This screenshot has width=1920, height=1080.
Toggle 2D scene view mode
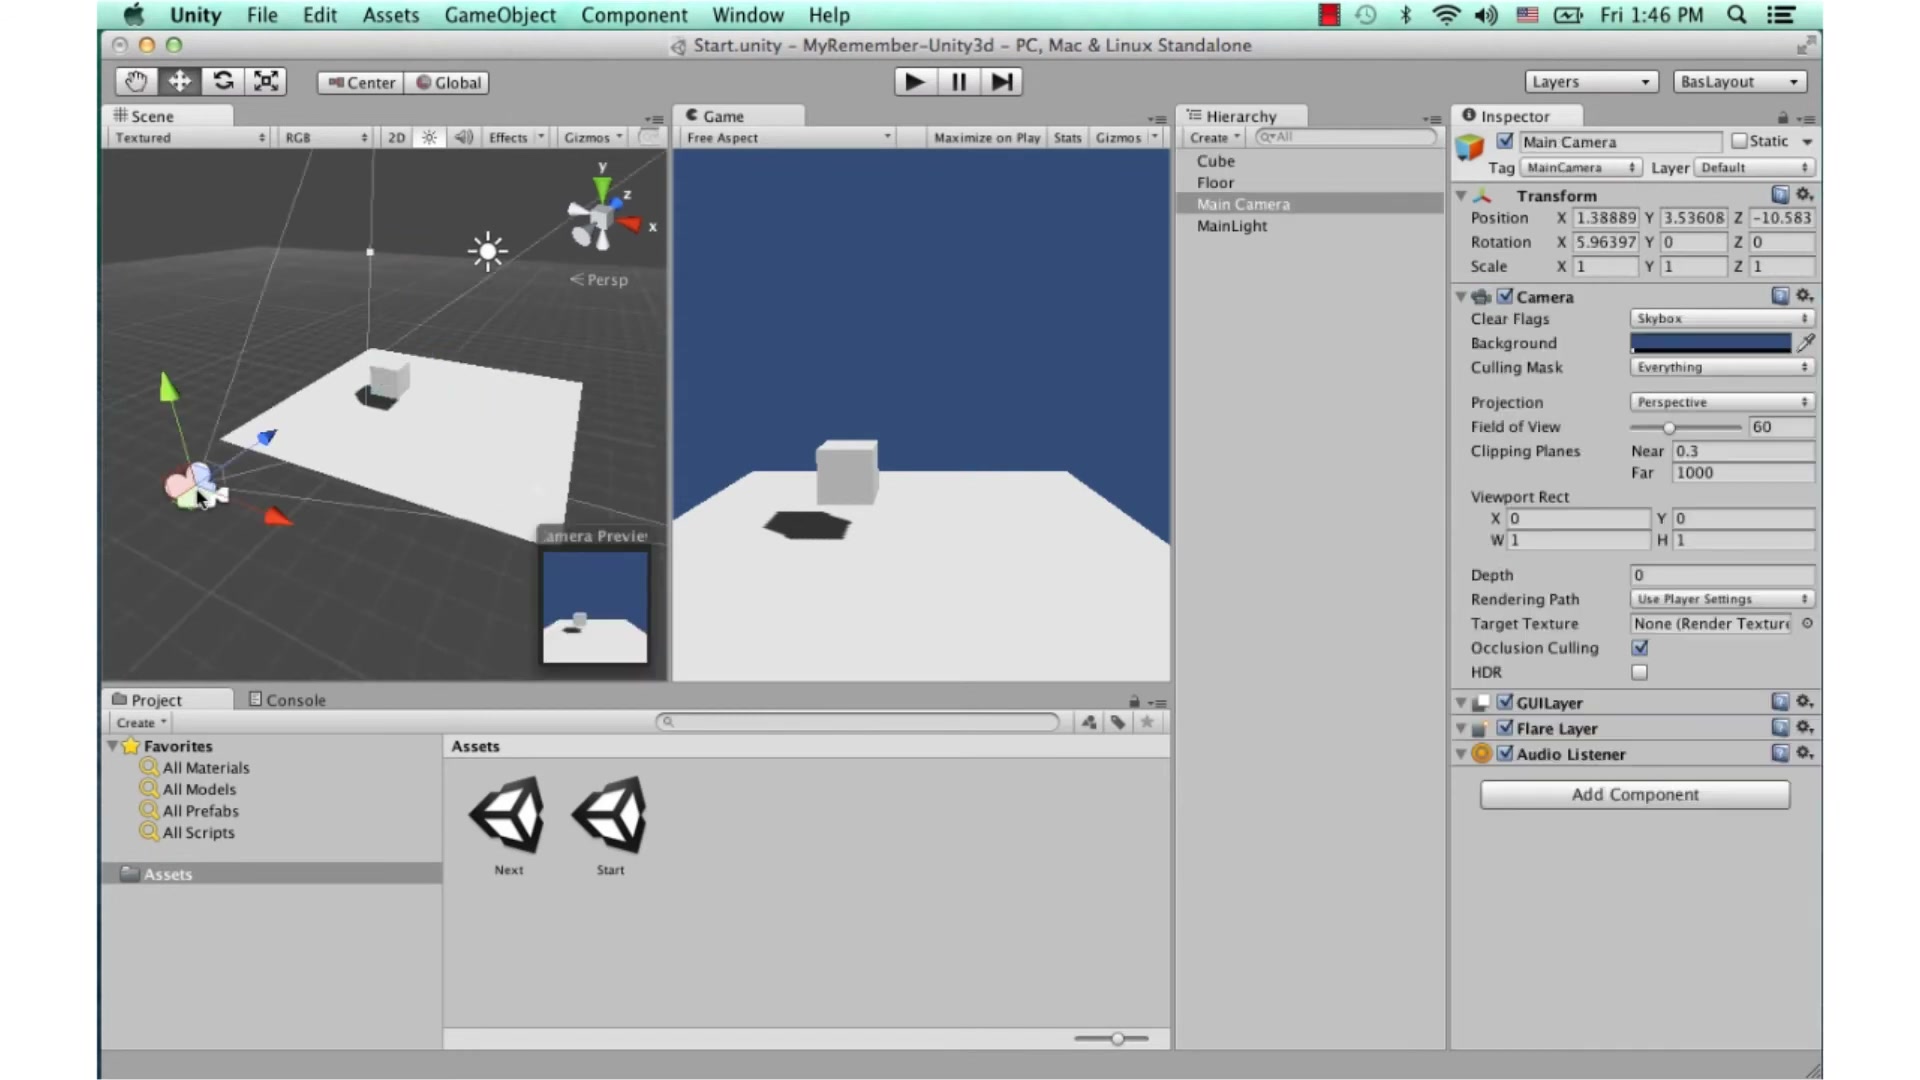coord(396,138)
